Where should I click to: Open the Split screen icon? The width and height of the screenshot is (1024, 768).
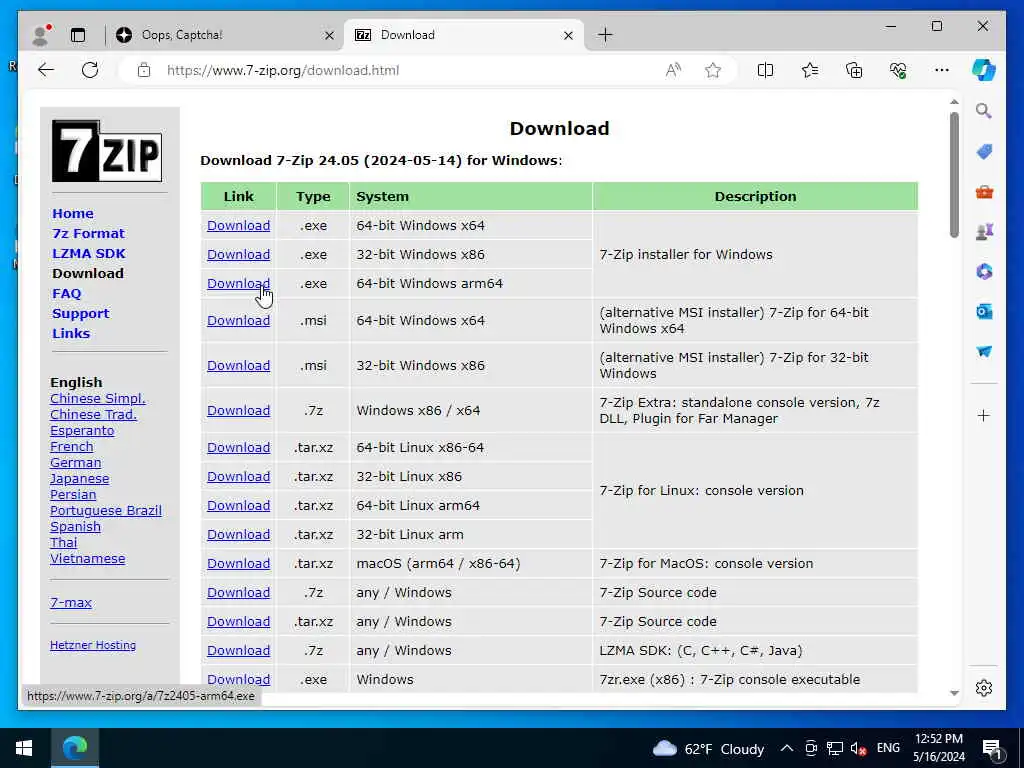click(x=765, y=70)
